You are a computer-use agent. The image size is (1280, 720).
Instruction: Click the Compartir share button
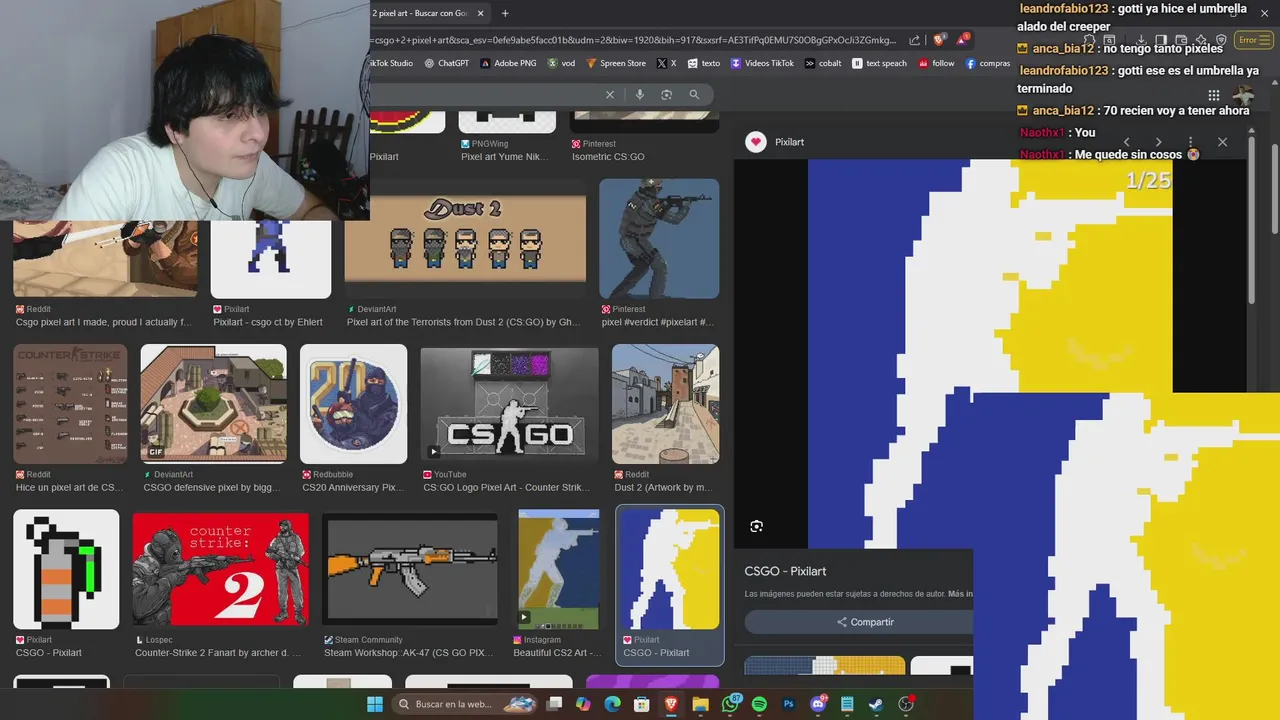coord(866,622)
